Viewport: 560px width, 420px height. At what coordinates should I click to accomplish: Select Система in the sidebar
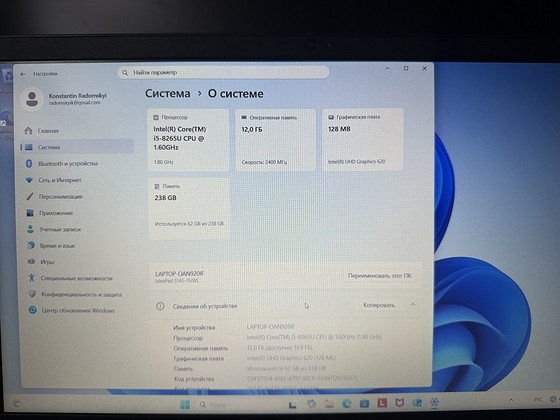pos(77,147)
